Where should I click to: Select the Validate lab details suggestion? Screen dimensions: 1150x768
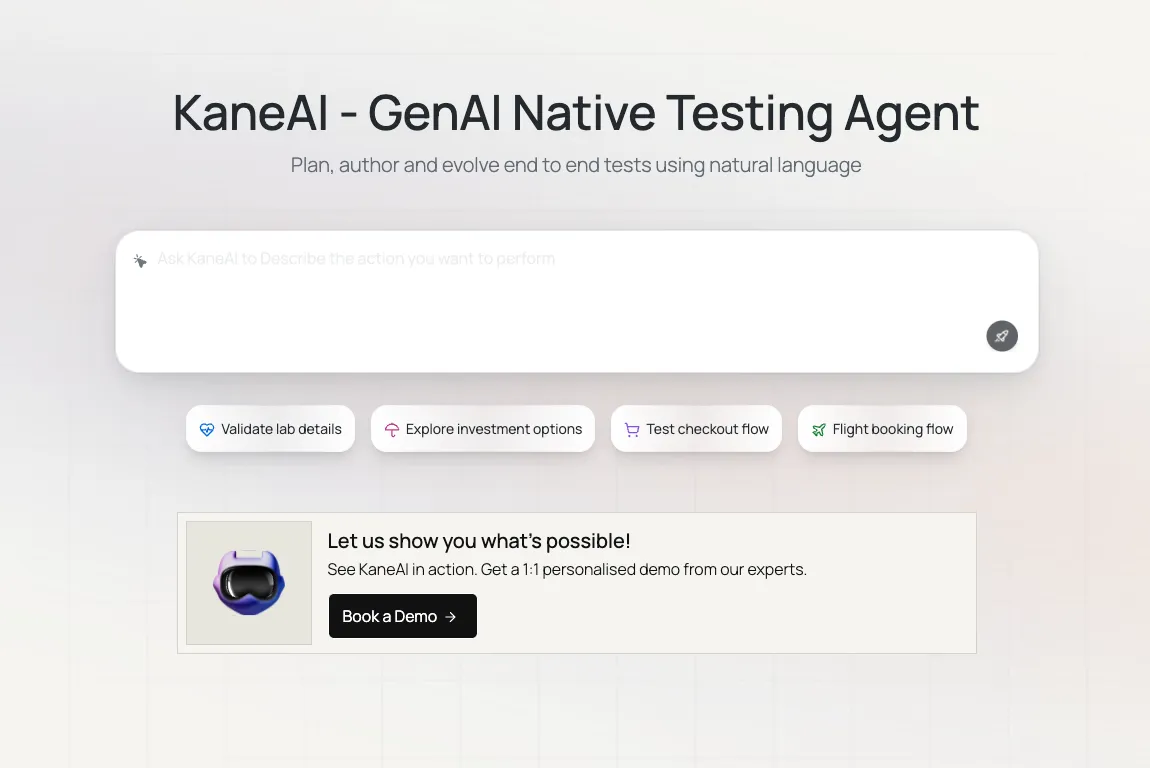pyautogui.click(x=270, y=428)
